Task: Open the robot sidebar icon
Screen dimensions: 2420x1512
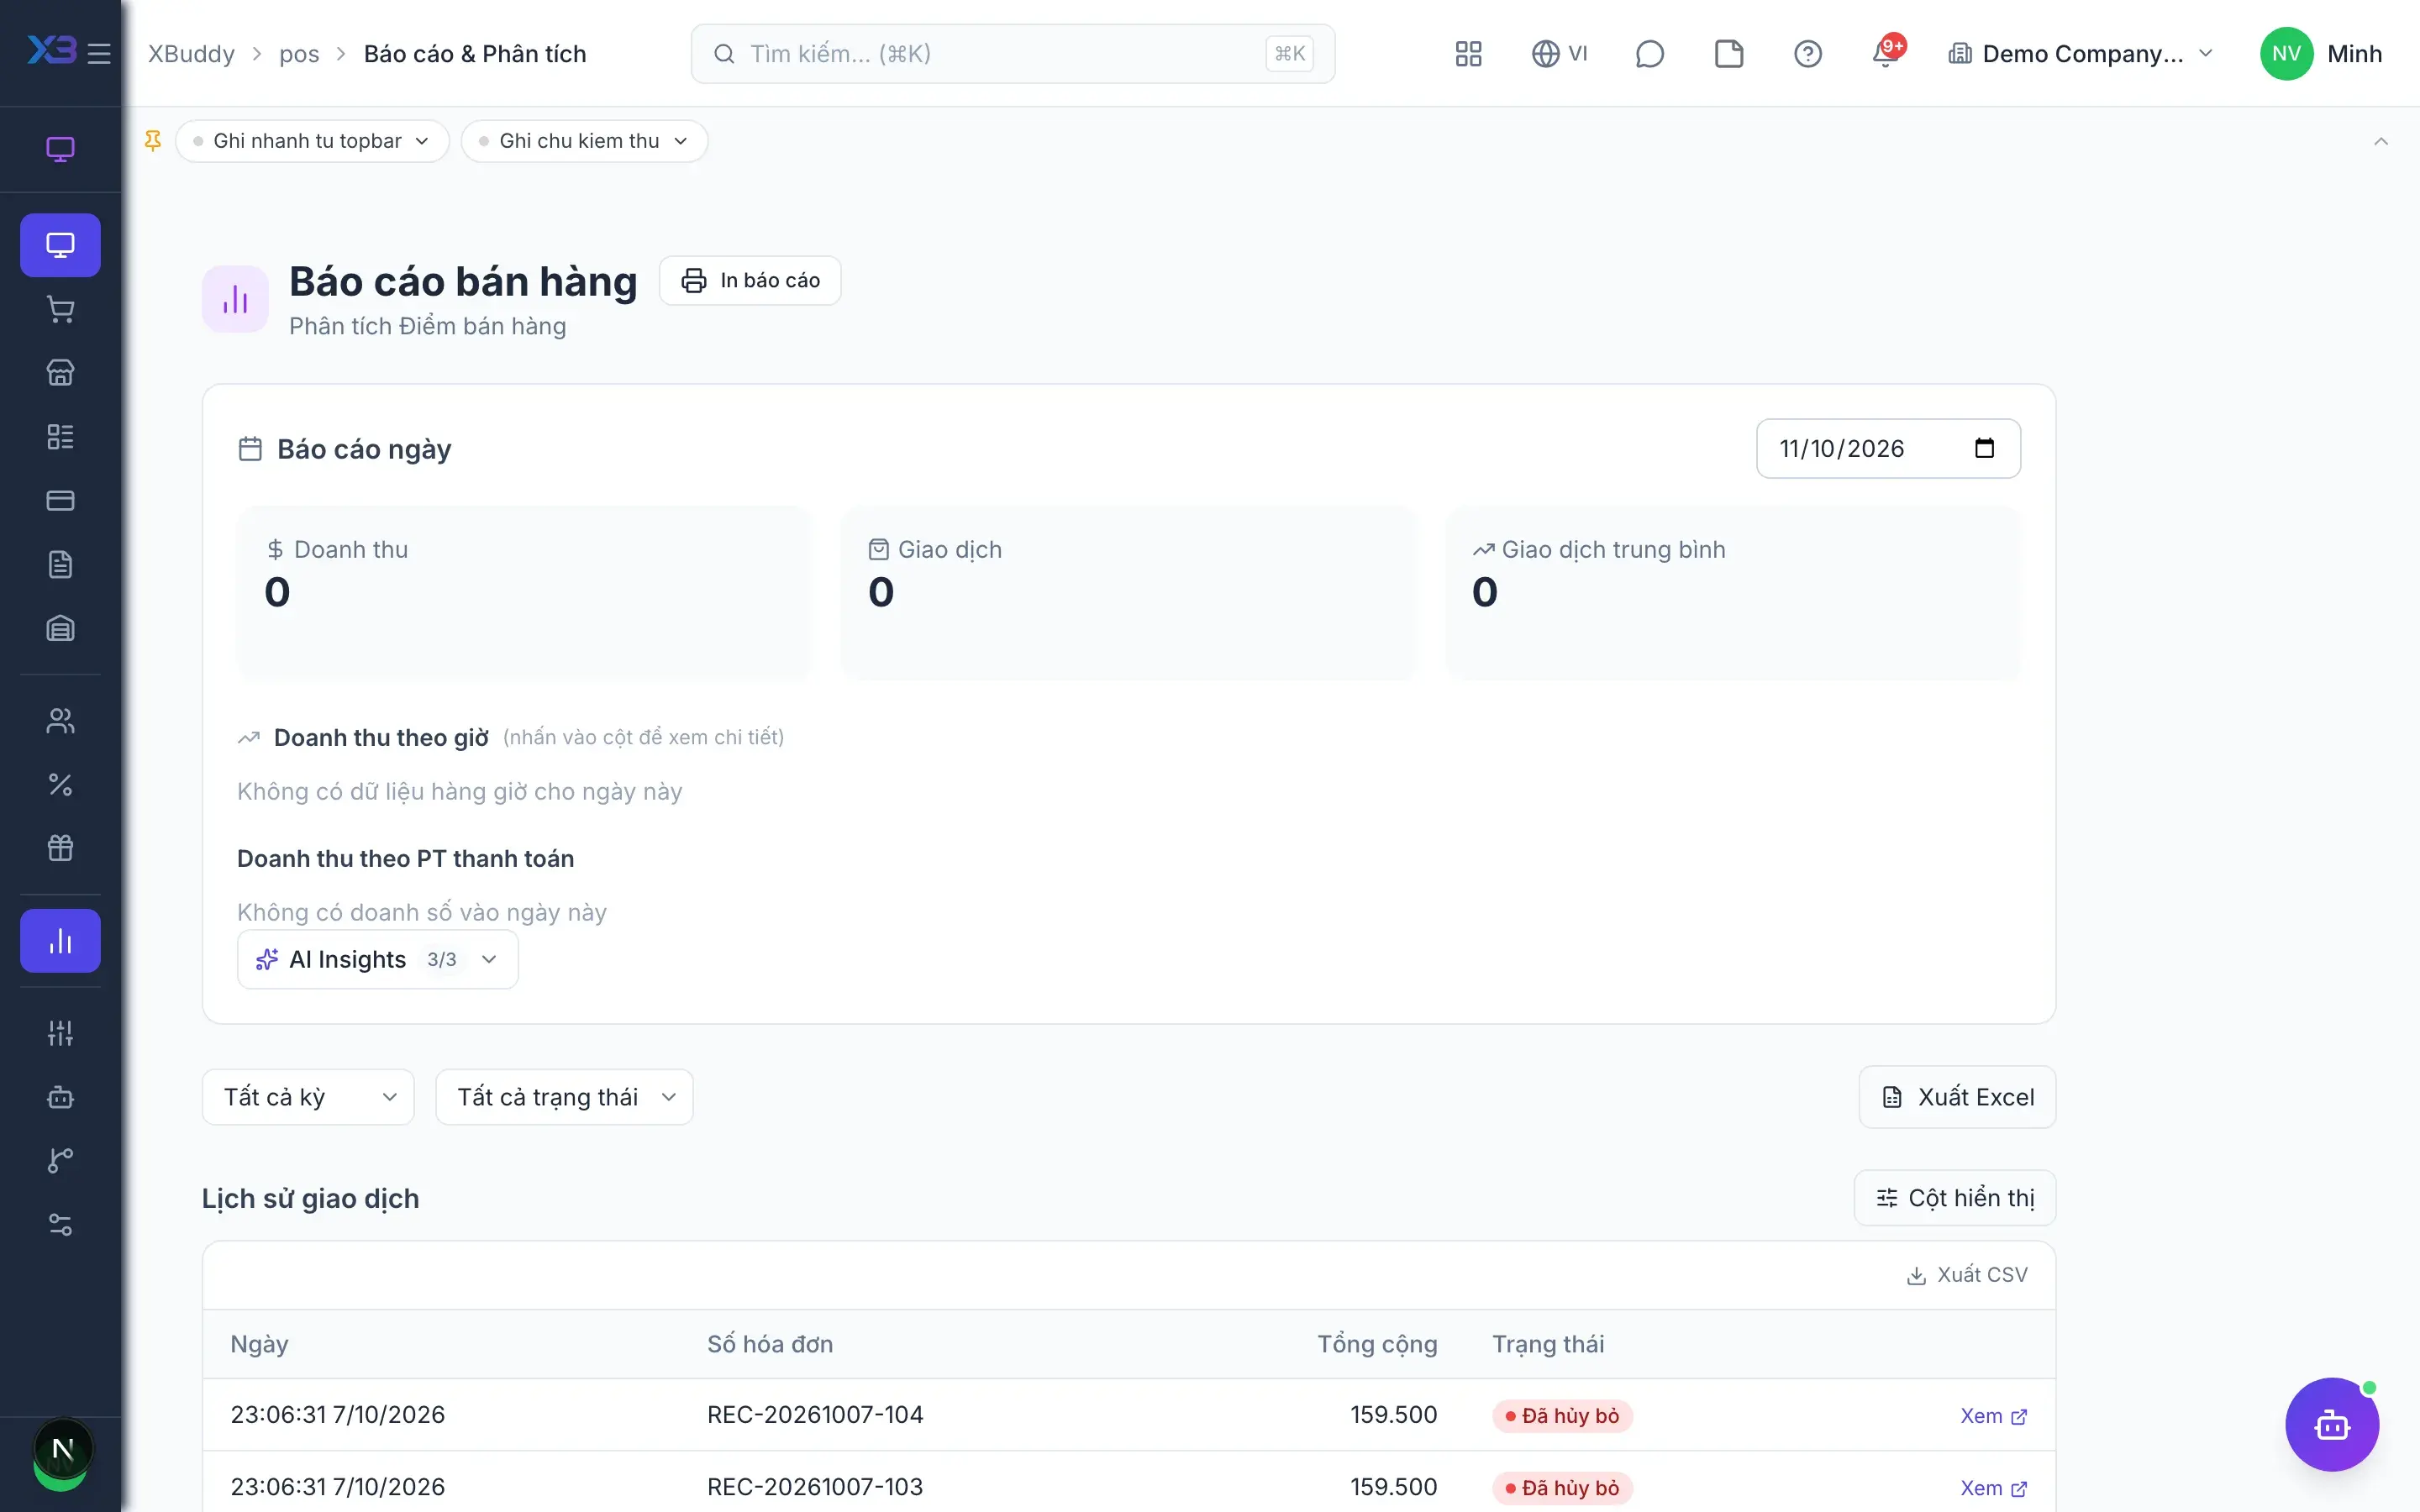Action: click(x=60, y=1097)
